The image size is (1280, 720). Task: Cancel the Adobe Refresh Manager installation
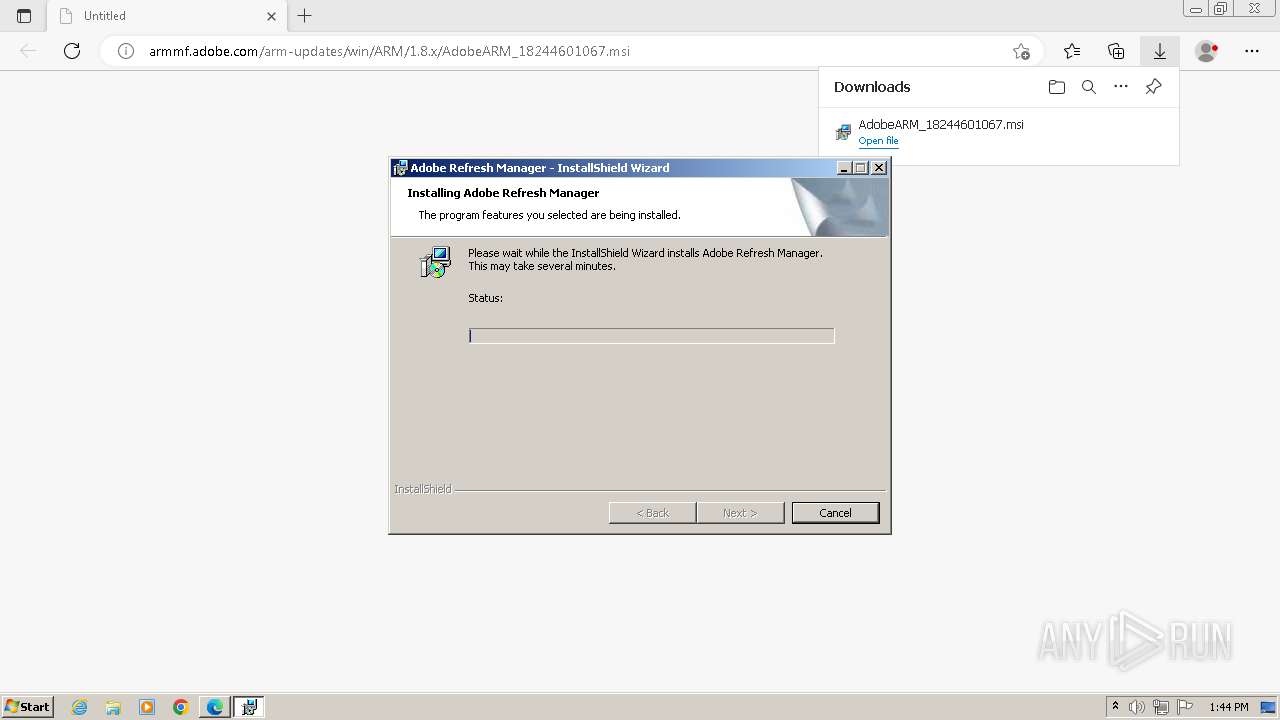pos(835,513)
